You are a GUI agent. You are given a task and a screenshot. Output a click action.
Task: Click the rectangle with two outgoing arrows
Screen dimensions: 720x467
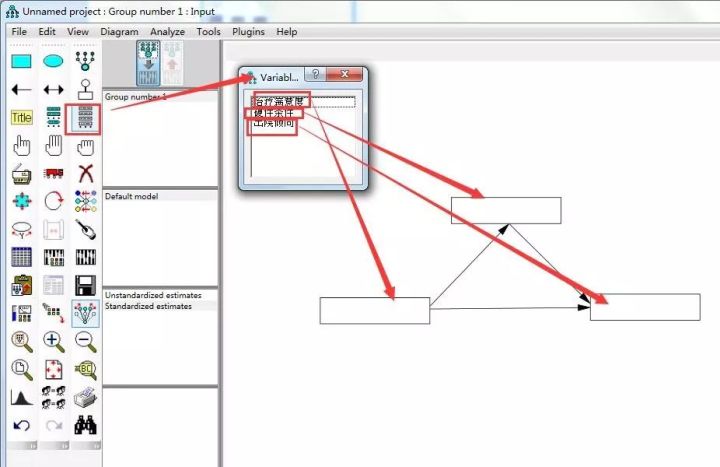(375, 311)
